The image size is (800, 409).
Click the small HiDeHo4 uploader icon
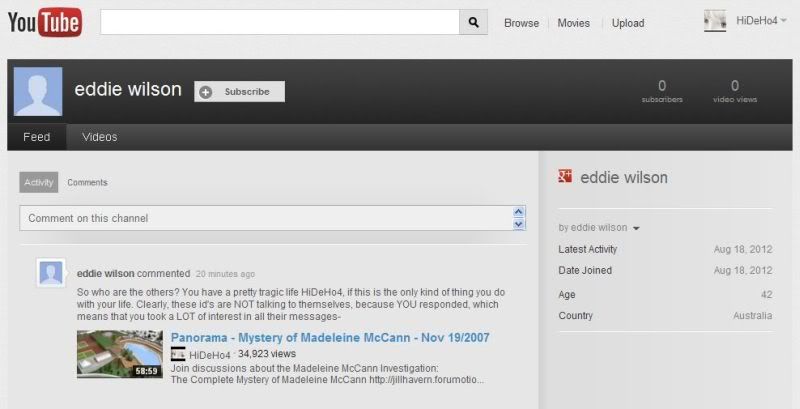tap(178, 354)
